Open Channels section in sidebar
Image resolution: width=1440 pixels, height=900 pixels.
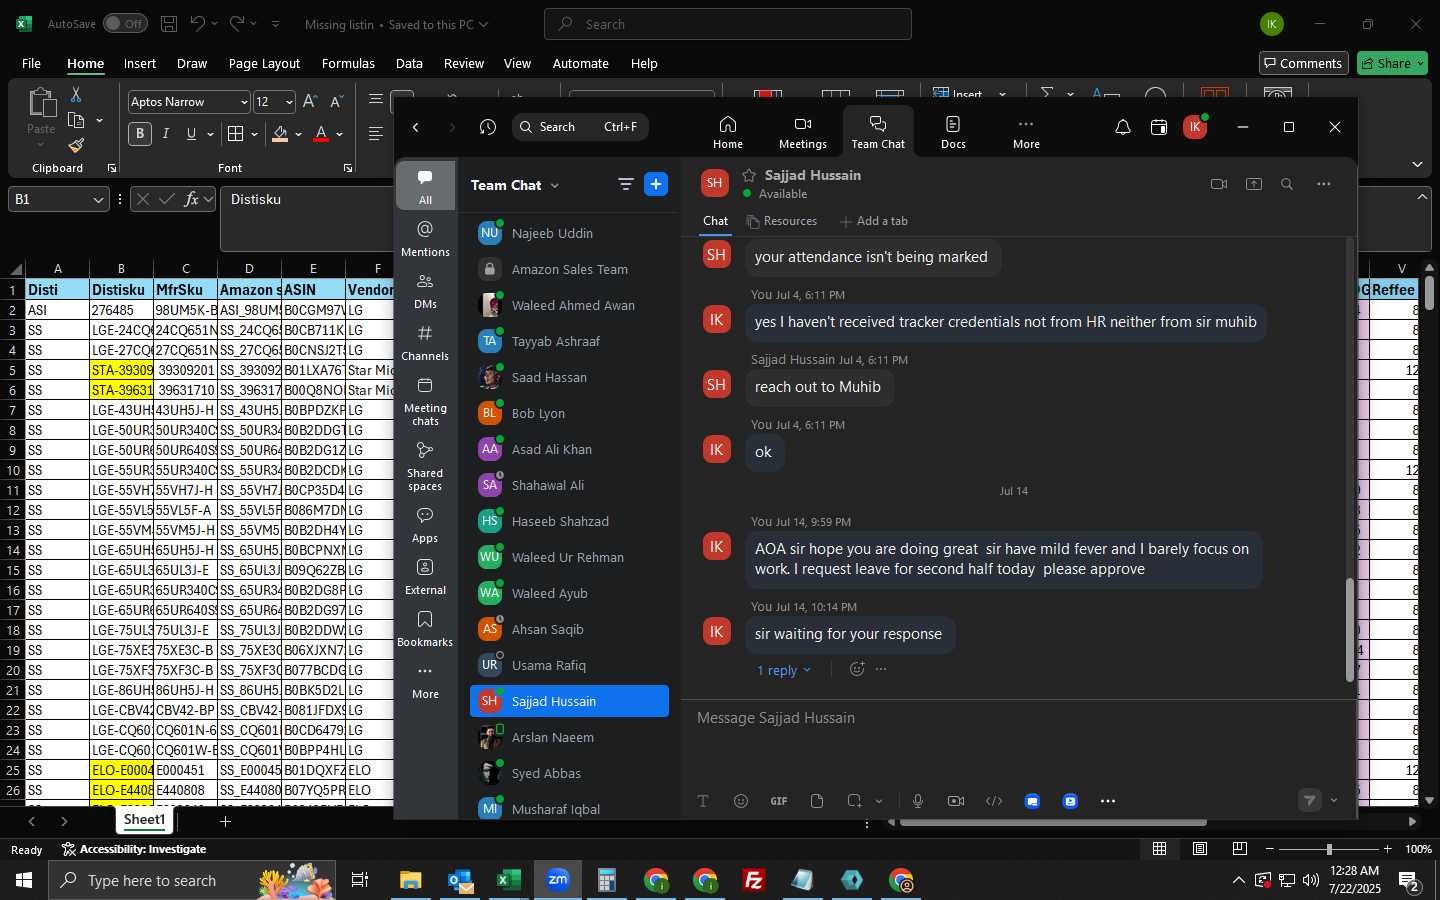coord(425,343)
